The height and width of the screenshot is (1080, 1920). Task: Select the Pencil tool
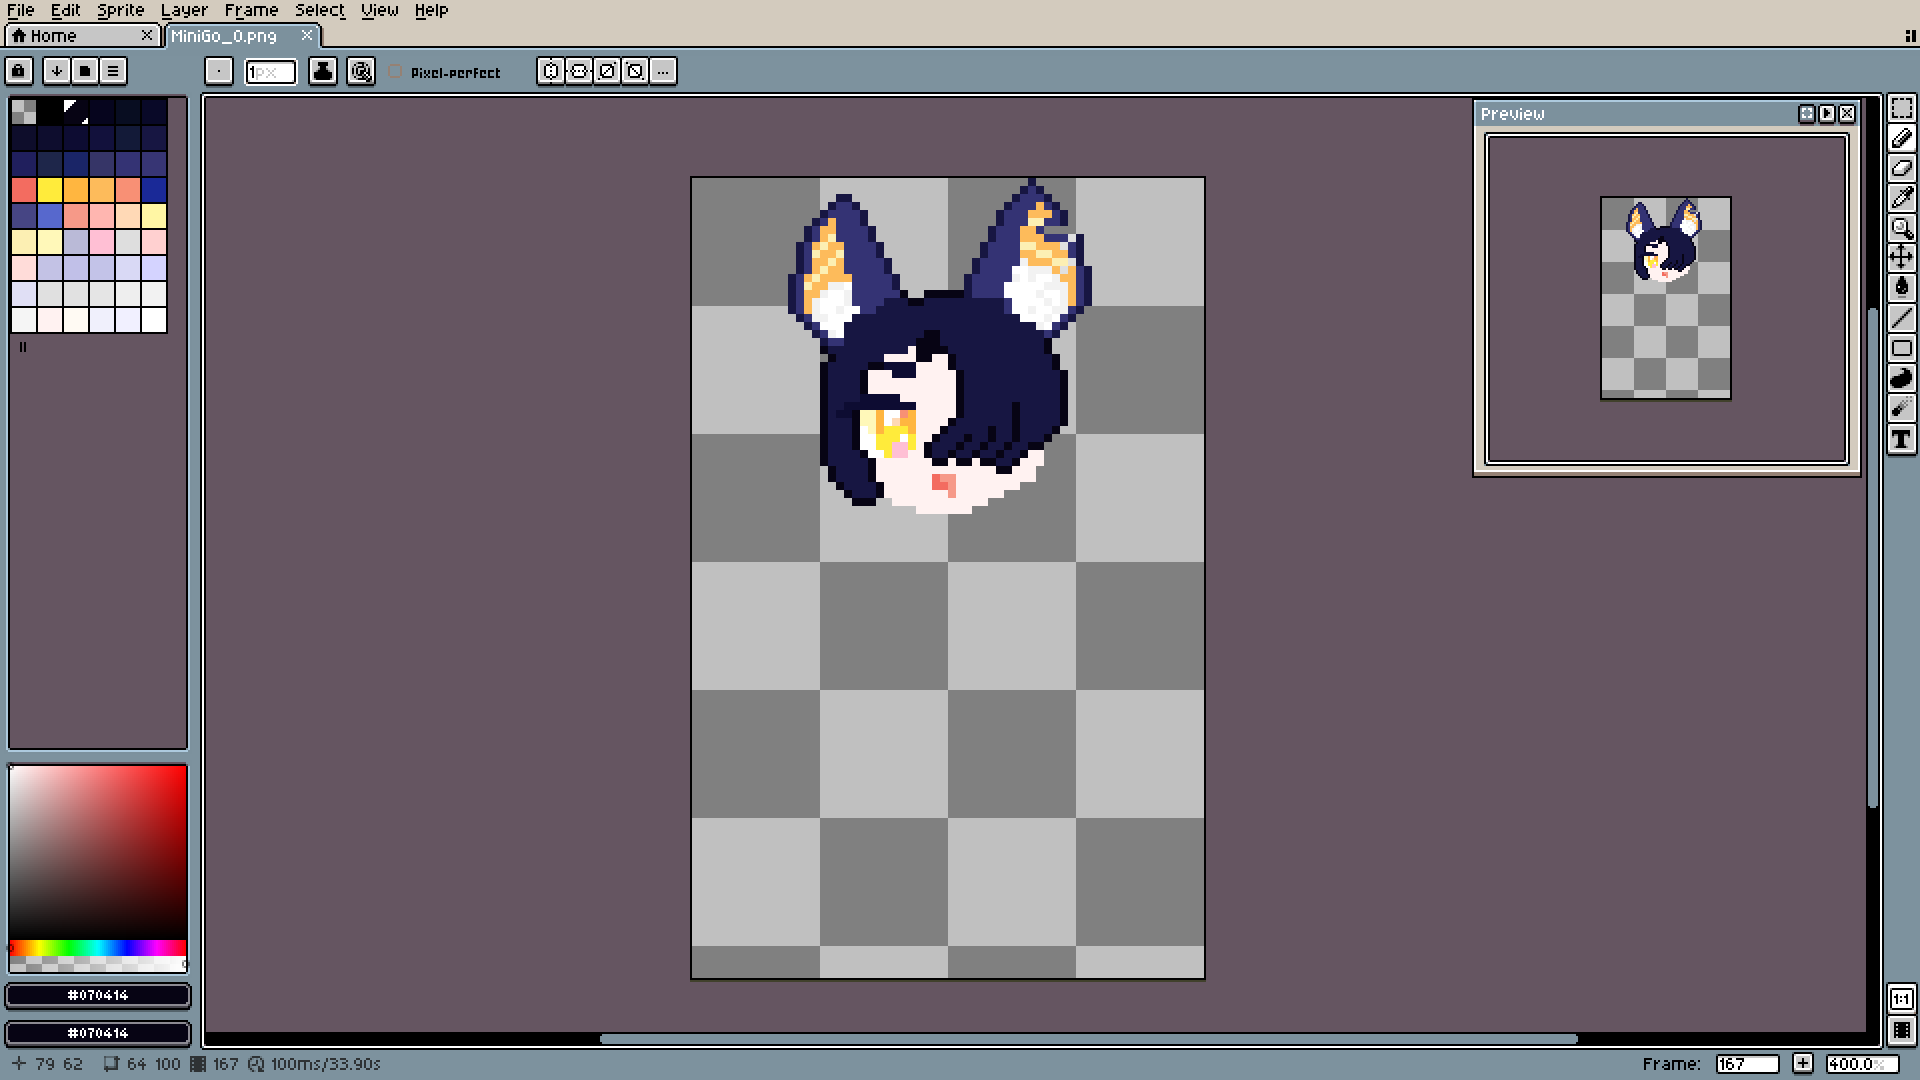[x=1901, y=138]
